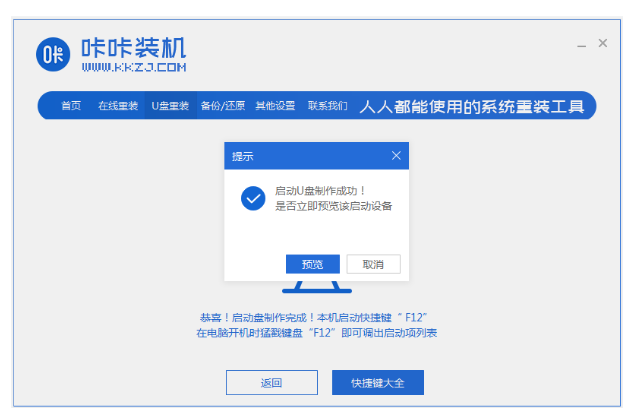Click the WWW.KKZJ.COM website text

[x=134, y=67]
